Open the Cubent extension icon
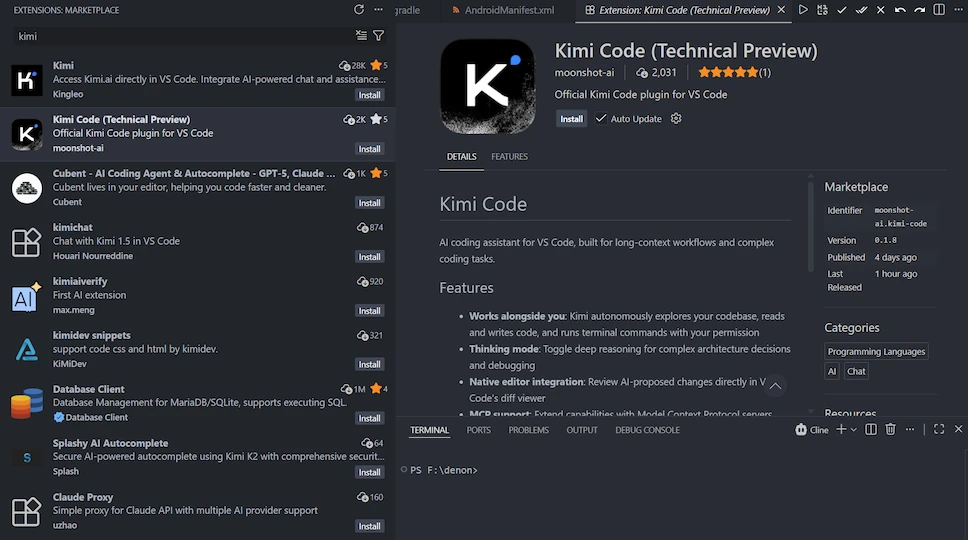This screenshot has width=968, height=540. tap(27, 188)
